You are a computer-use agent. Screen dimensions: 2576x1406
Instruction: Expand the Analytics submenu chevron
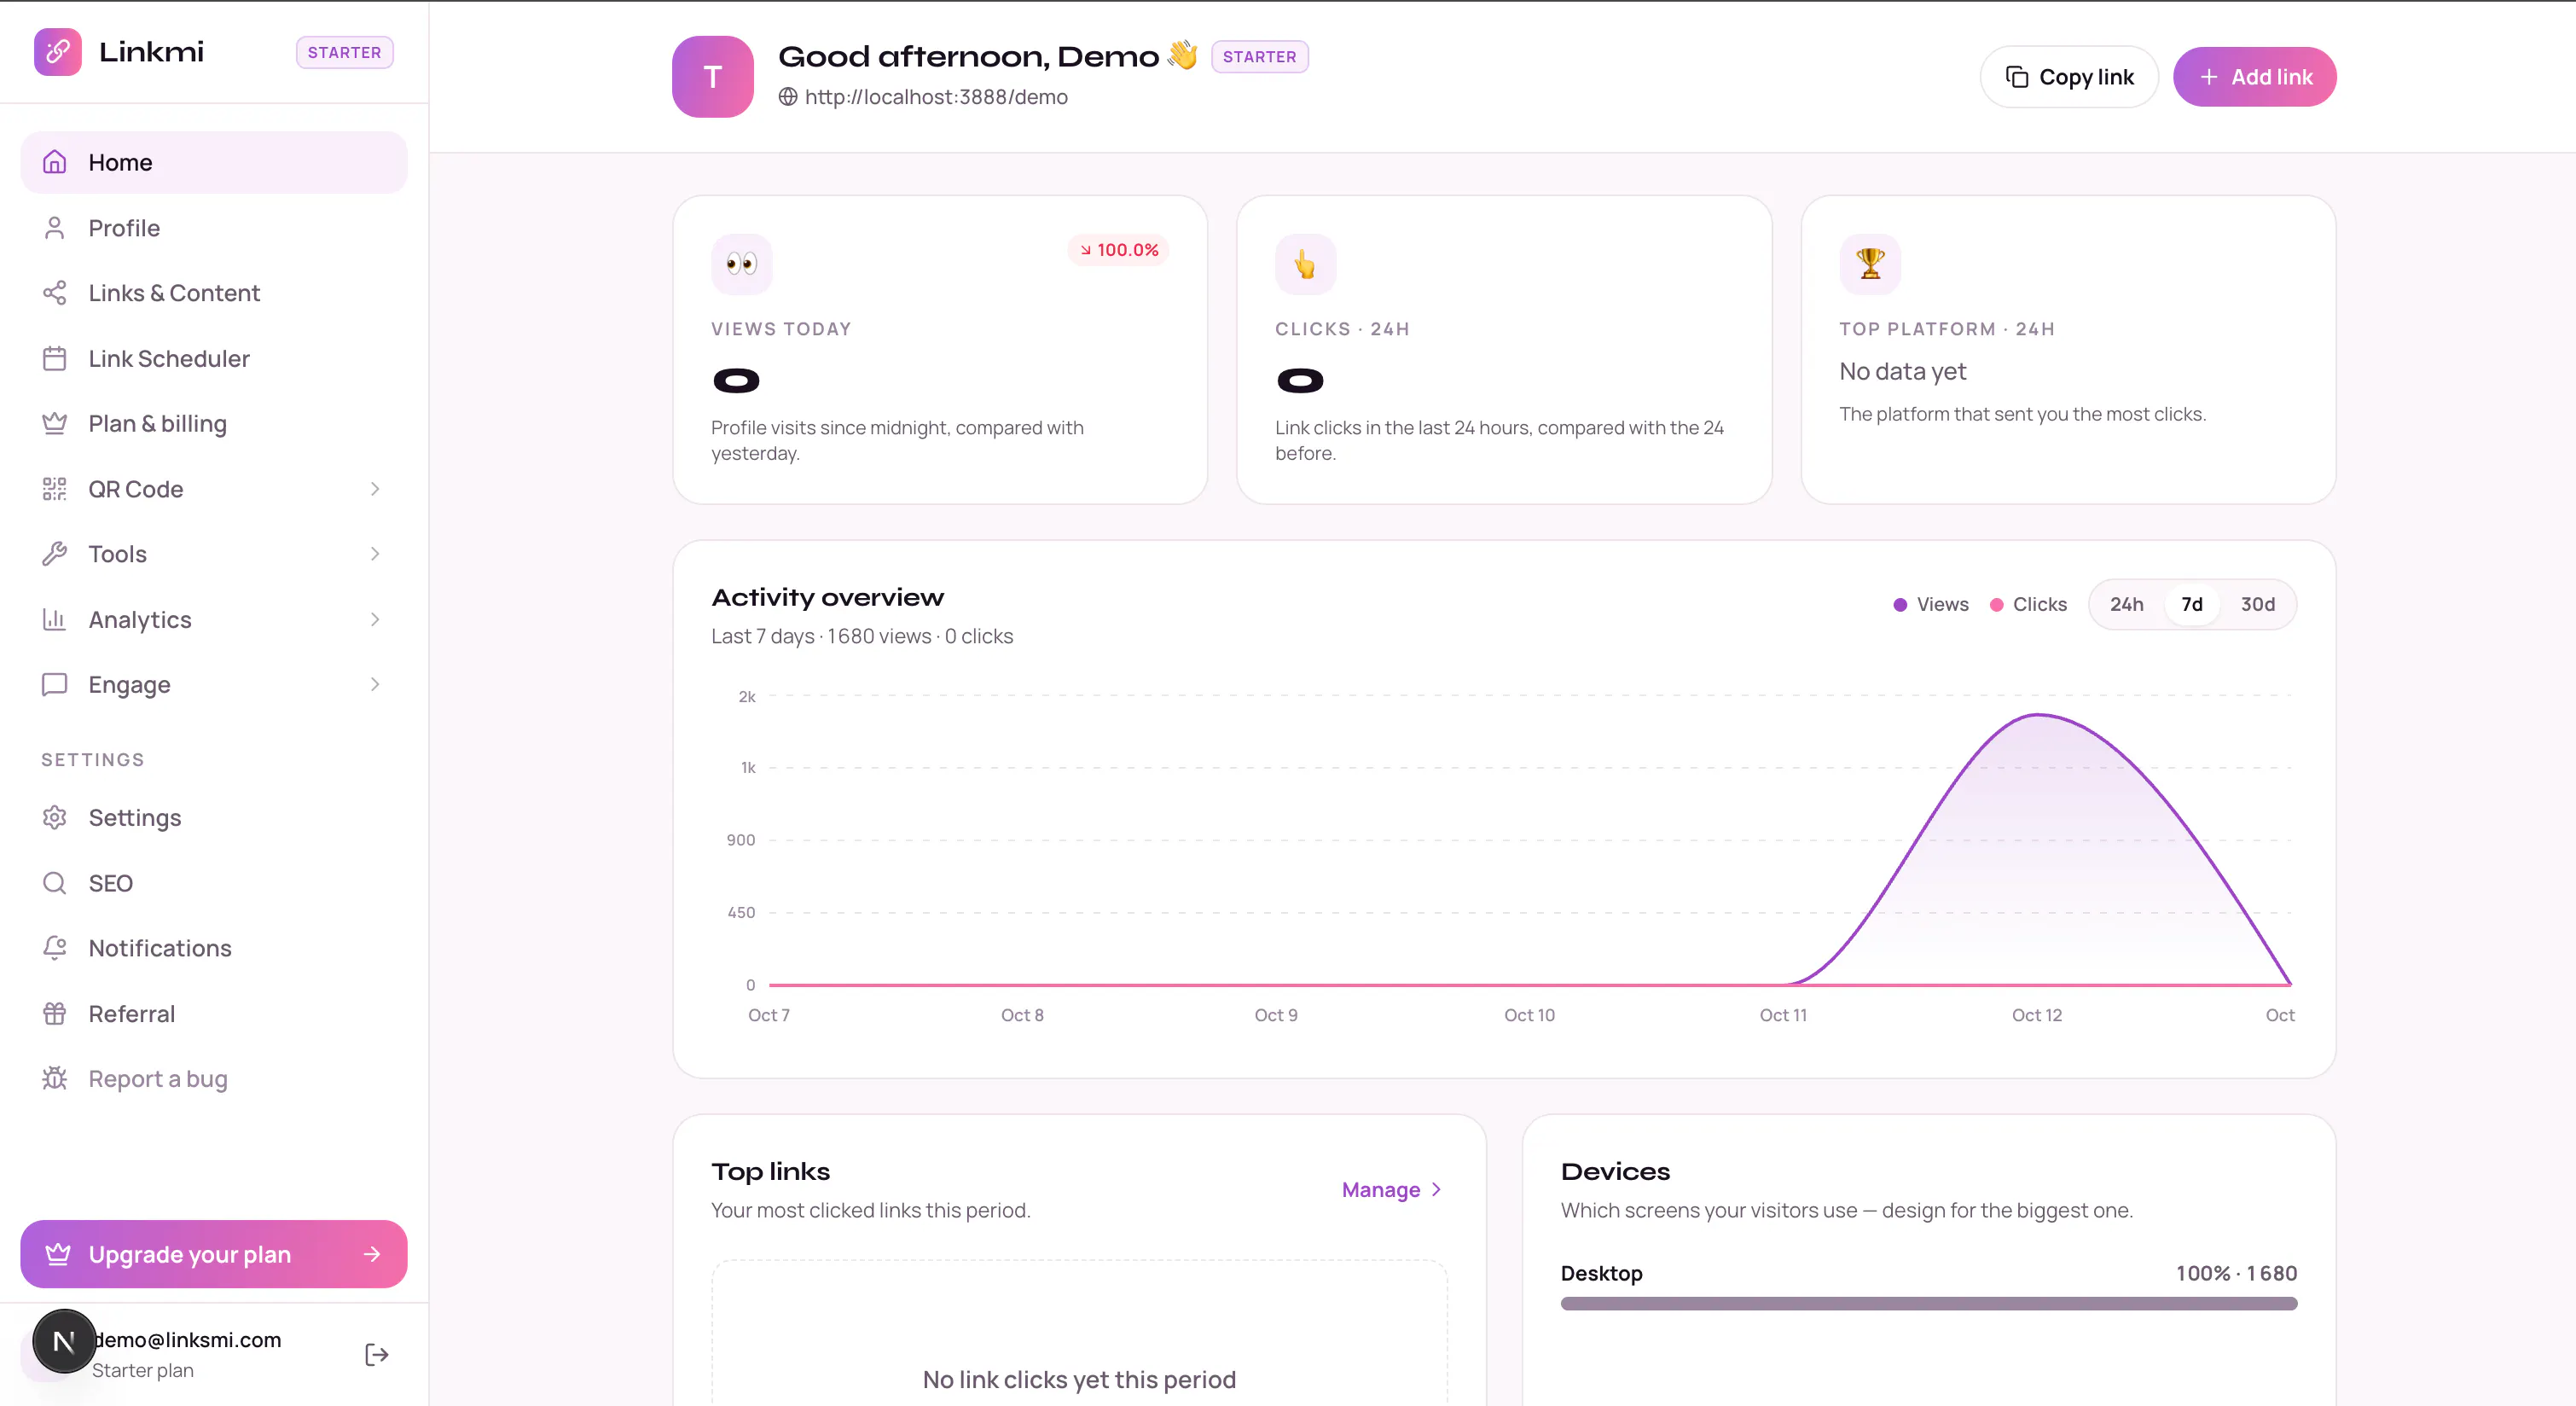(375, 619)
